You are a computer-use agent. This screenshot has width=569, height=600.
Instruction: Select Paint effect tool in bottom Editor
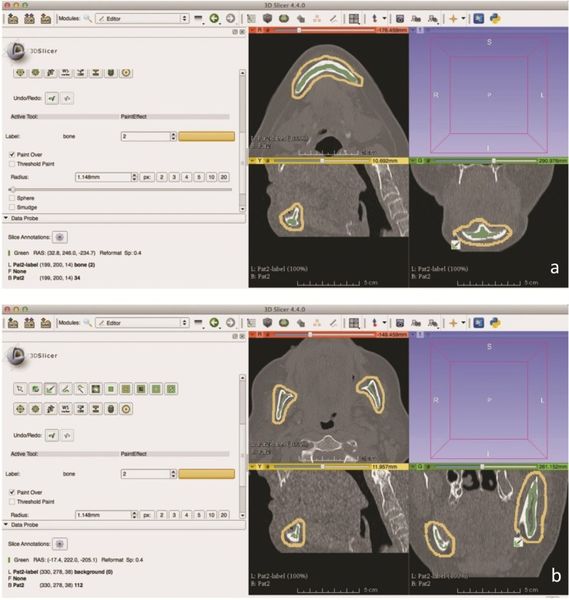tap(50, 389)
